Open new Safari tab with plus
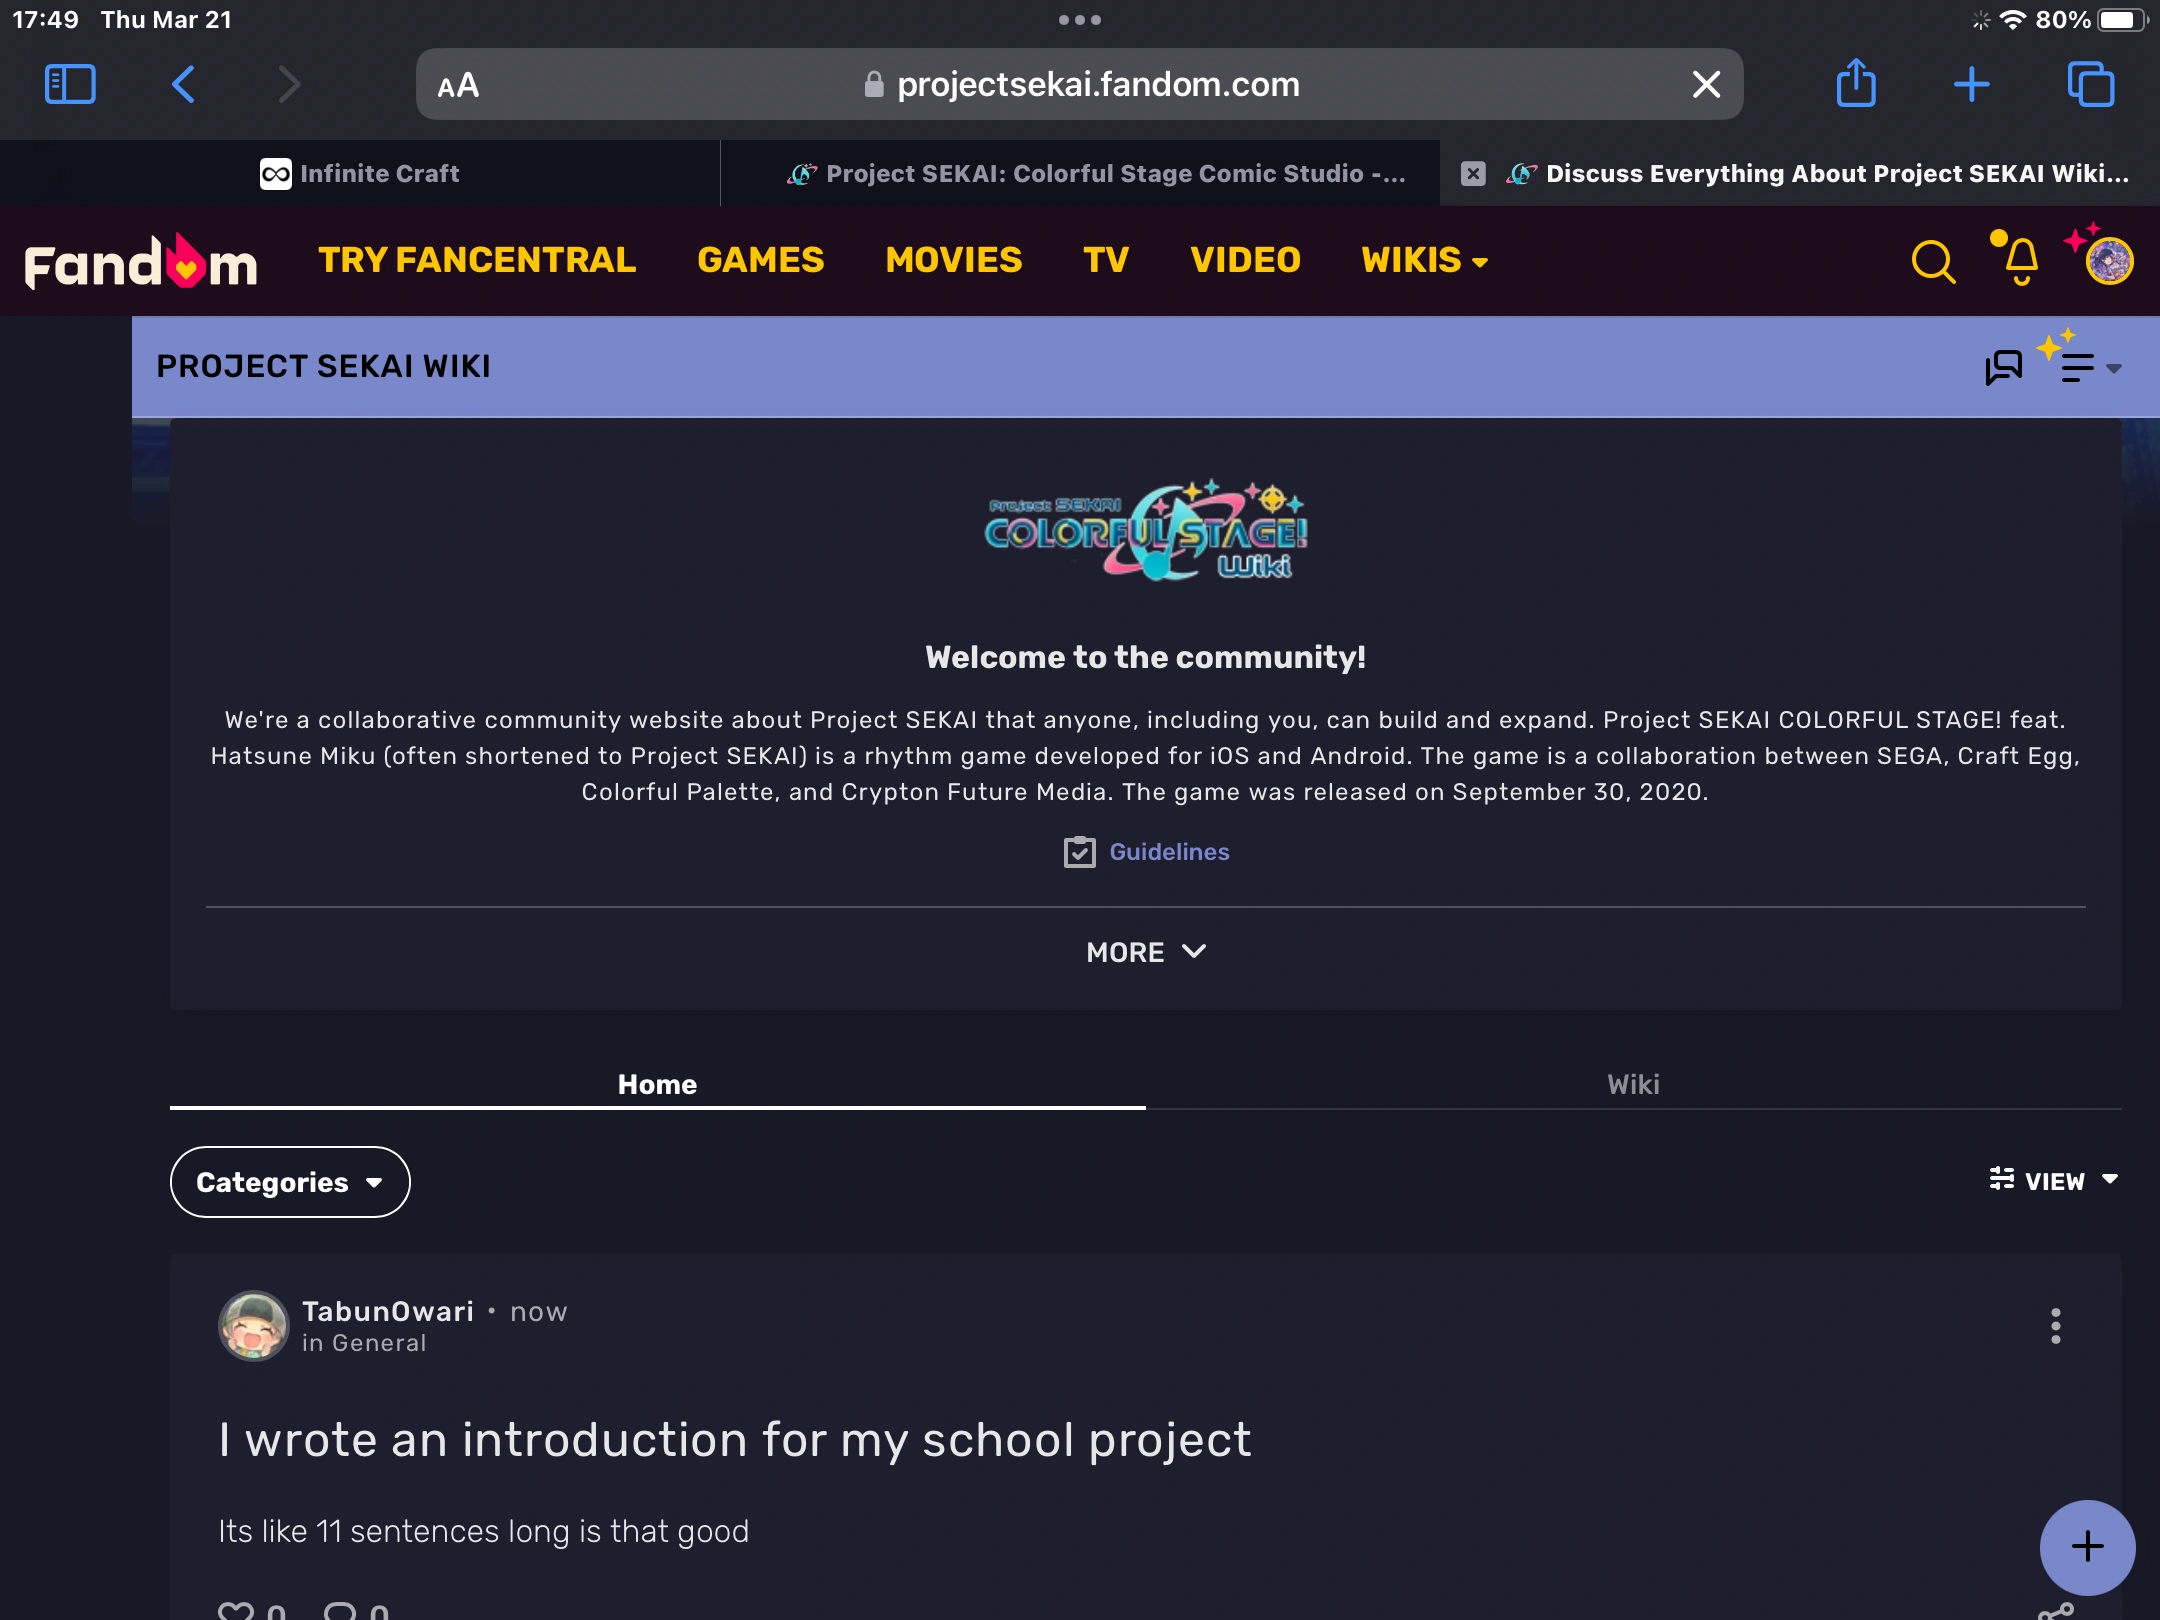This screenshot has height=1620, width=2160. pos(1971,84)
